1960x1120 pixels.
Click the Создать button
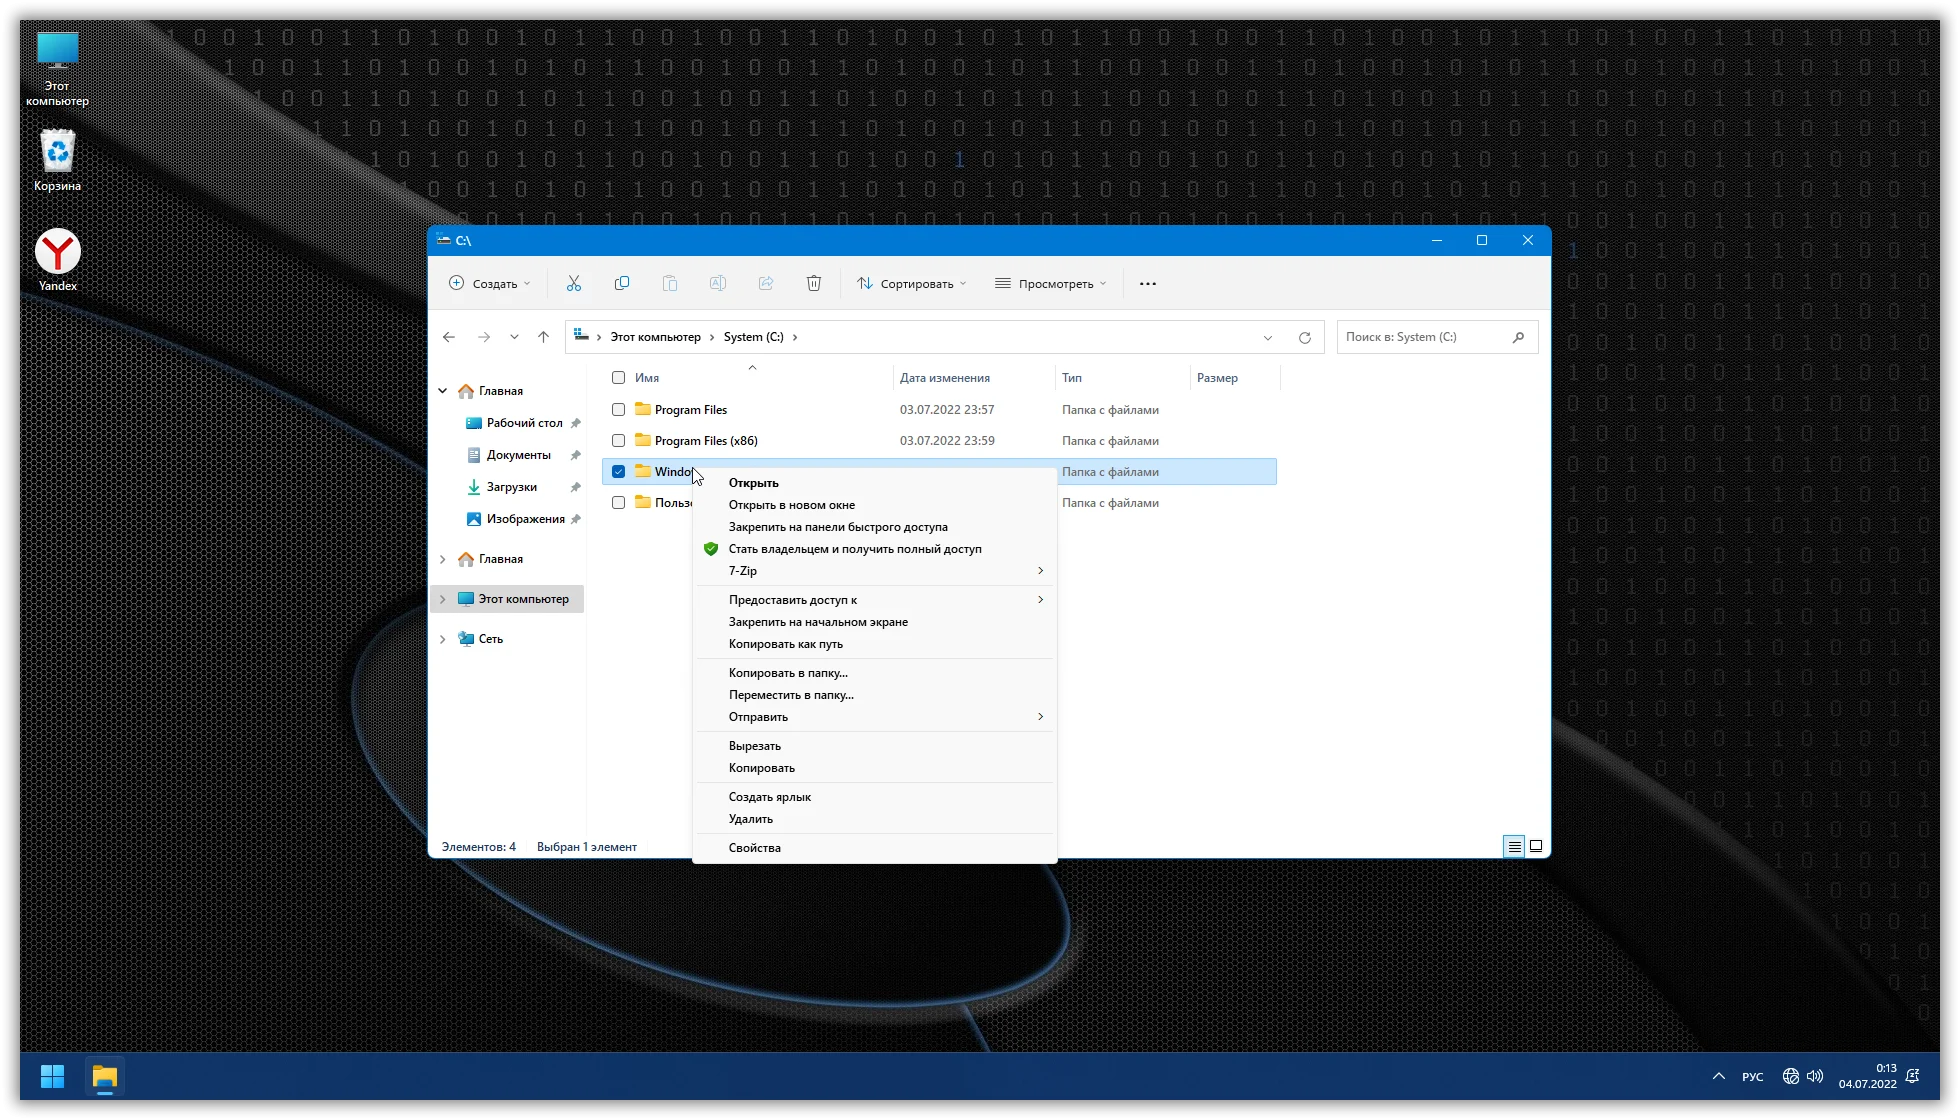[x=489, y=284]
